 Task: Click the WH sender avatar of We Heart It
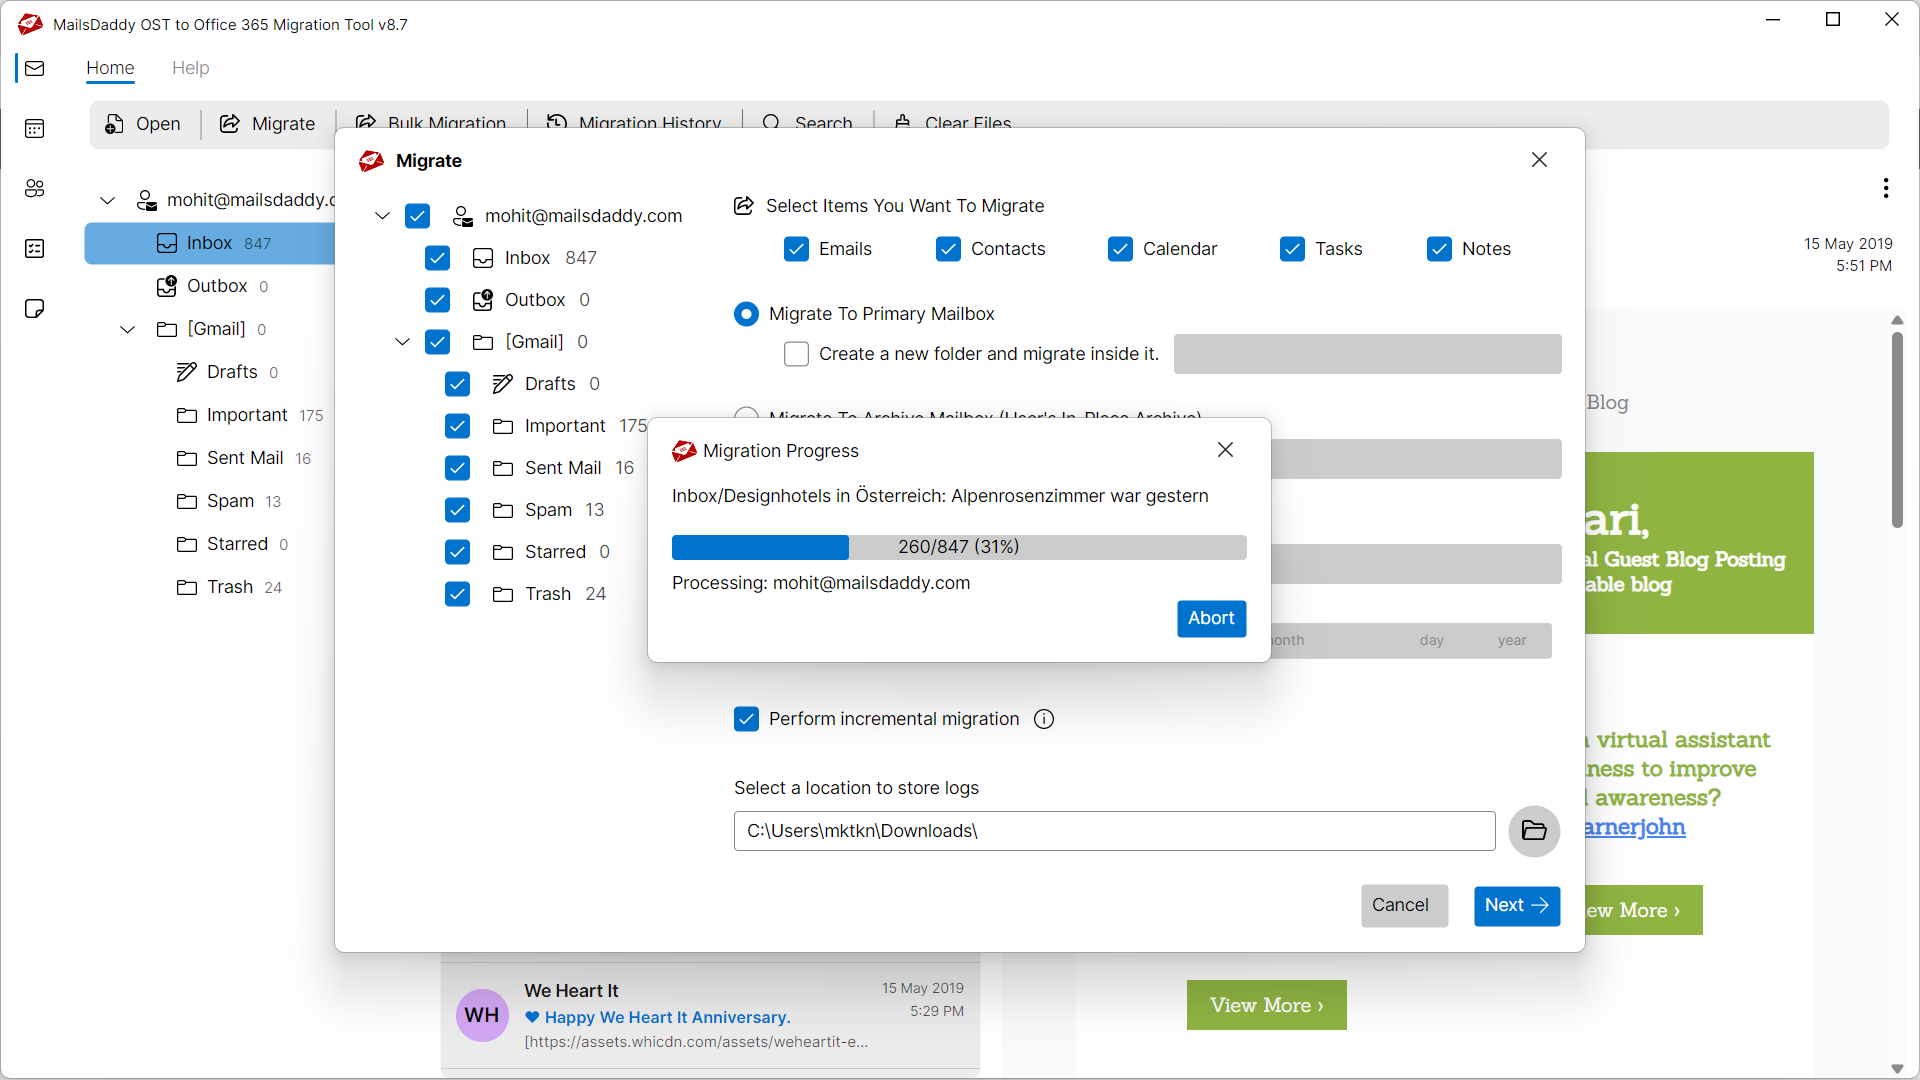coord(482,1015)
